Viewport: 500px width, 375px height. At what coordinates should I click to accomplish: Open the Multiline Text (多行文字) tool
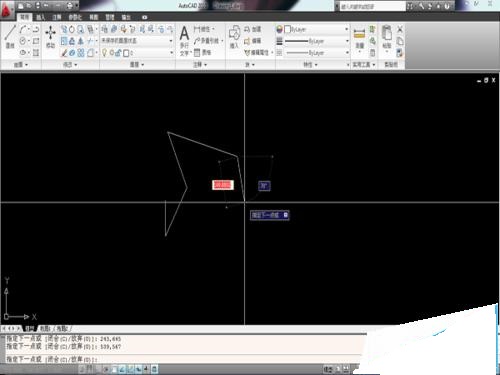[x=184, y=40]
